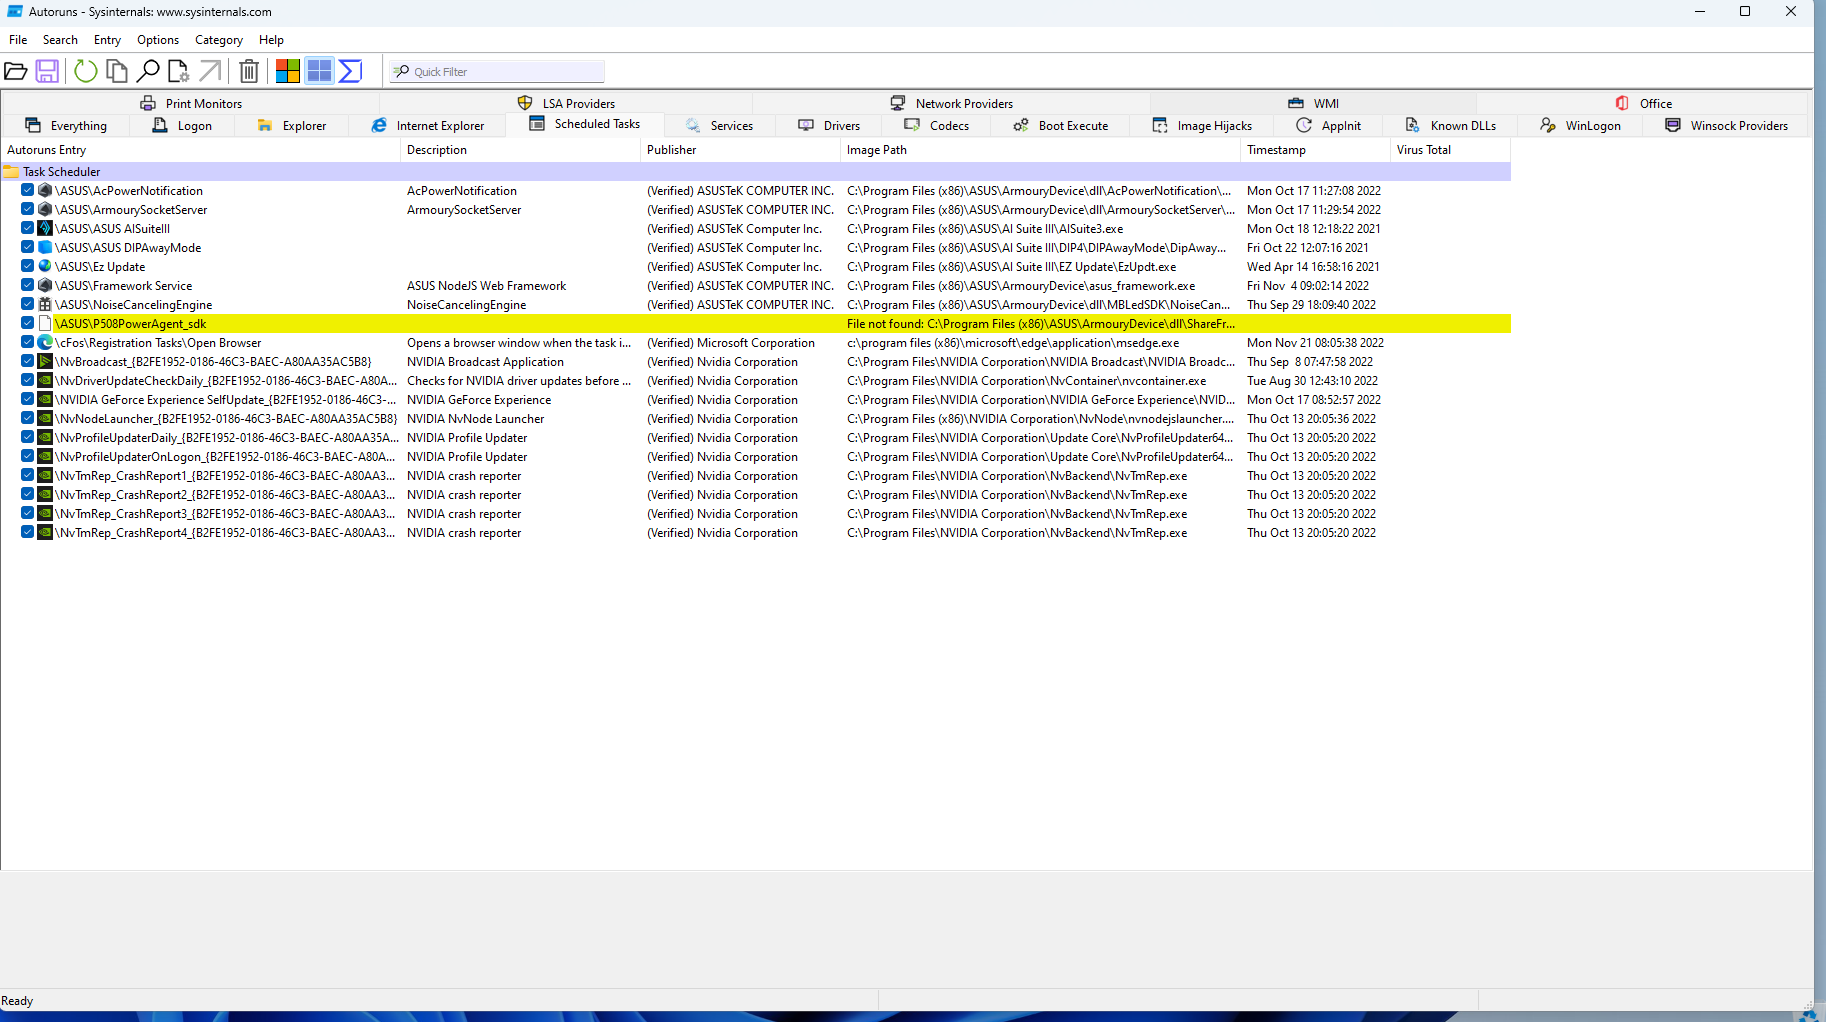Sort by the Virus Total column header
This screenshot has width=1826, height=1022.
coord(1450,150)
